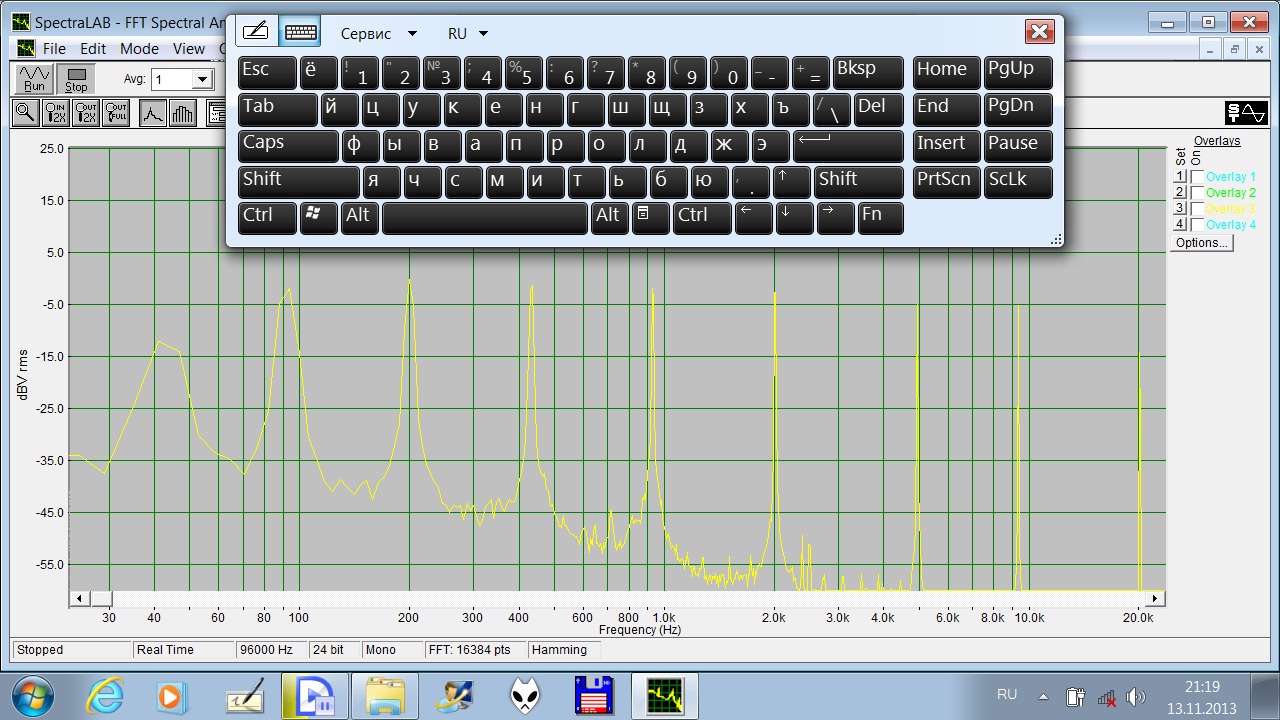
Task: Toggle Insert key on on-screen keyboard
Action: (x=946, y=145)
